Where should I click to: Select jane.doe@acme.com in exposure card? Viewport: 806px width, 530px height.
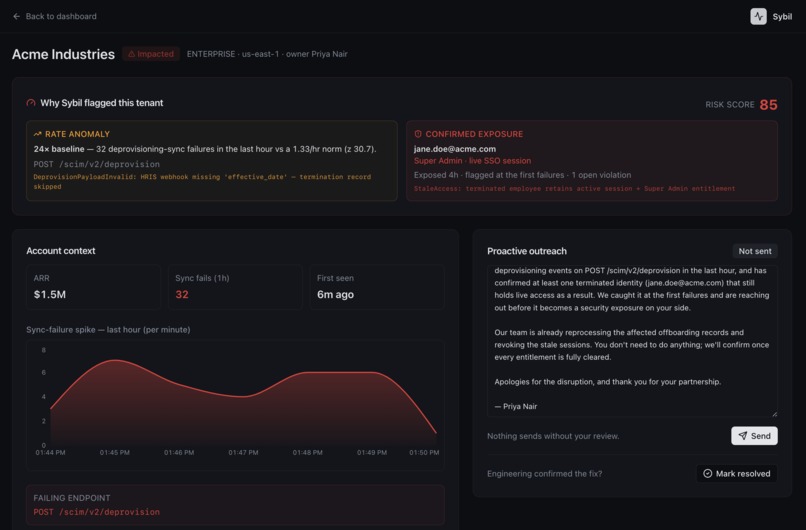(455, 149)
